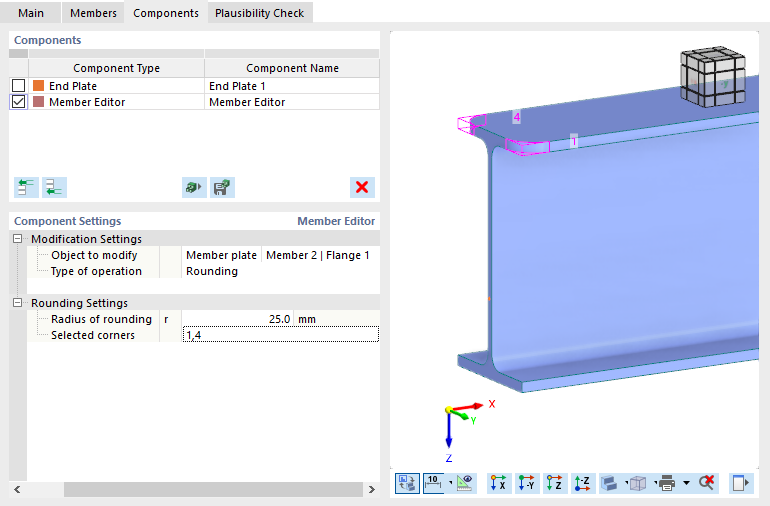Image resolution: width=770 pixels, height=506 pixels.
Task: Click the scroll left arrow
Action: tap(17, 489)
